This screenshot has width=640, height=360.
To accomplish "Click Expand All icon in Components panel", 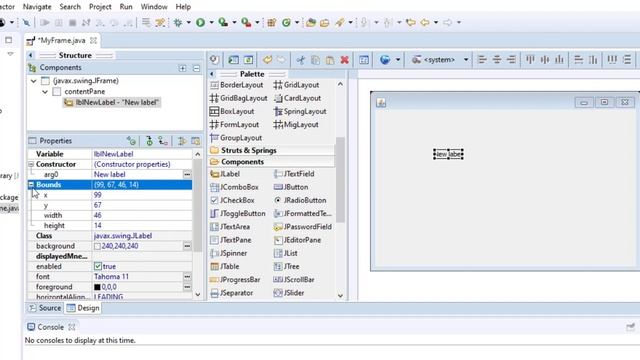I will pos(182,68).
